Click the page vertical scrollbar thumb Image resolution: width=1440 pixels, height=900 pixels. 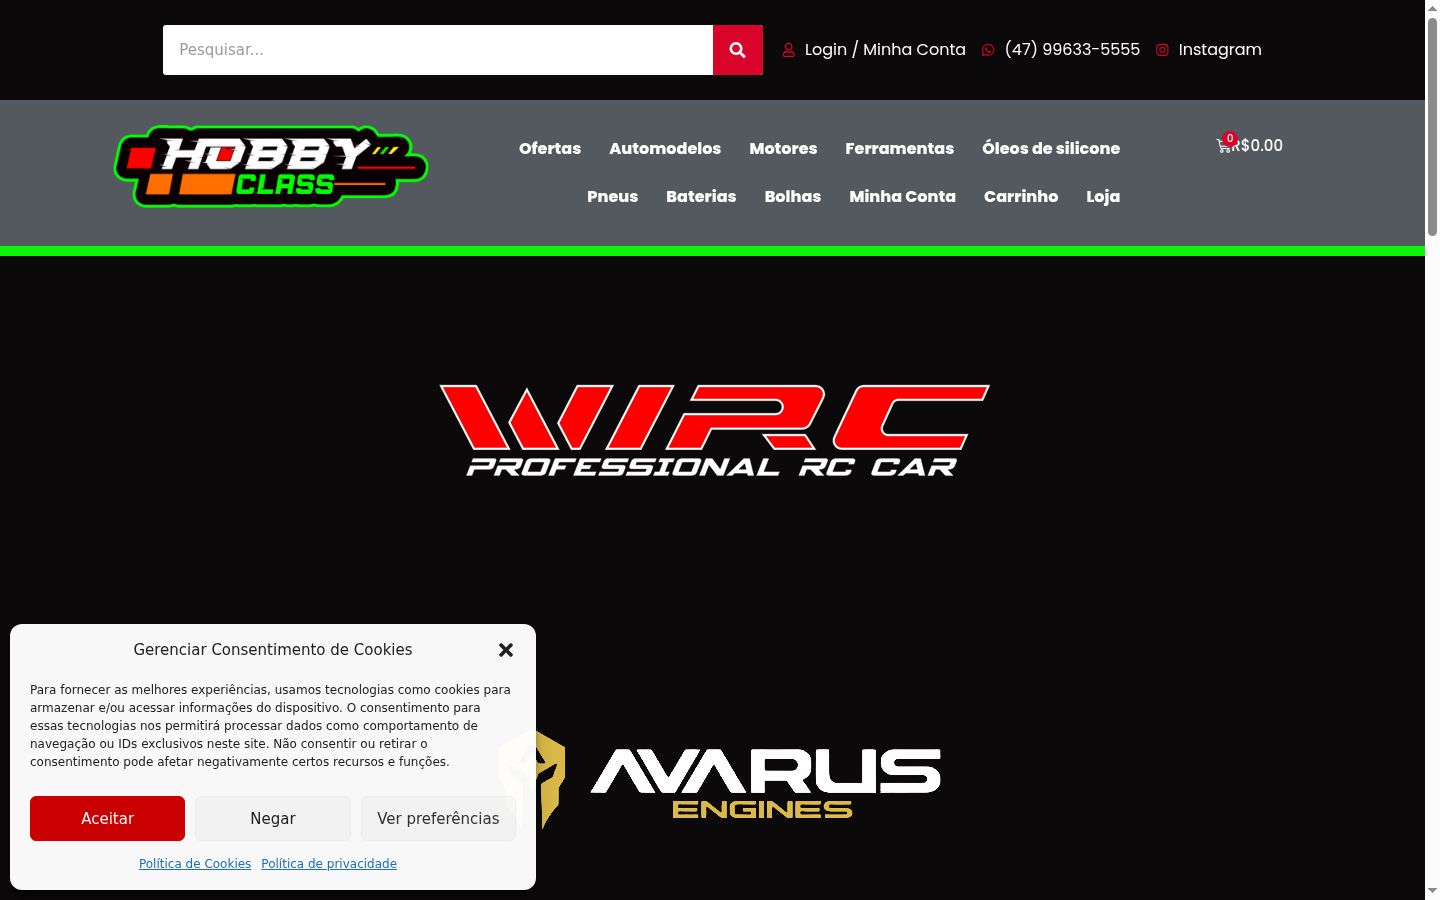[1432, 127]
